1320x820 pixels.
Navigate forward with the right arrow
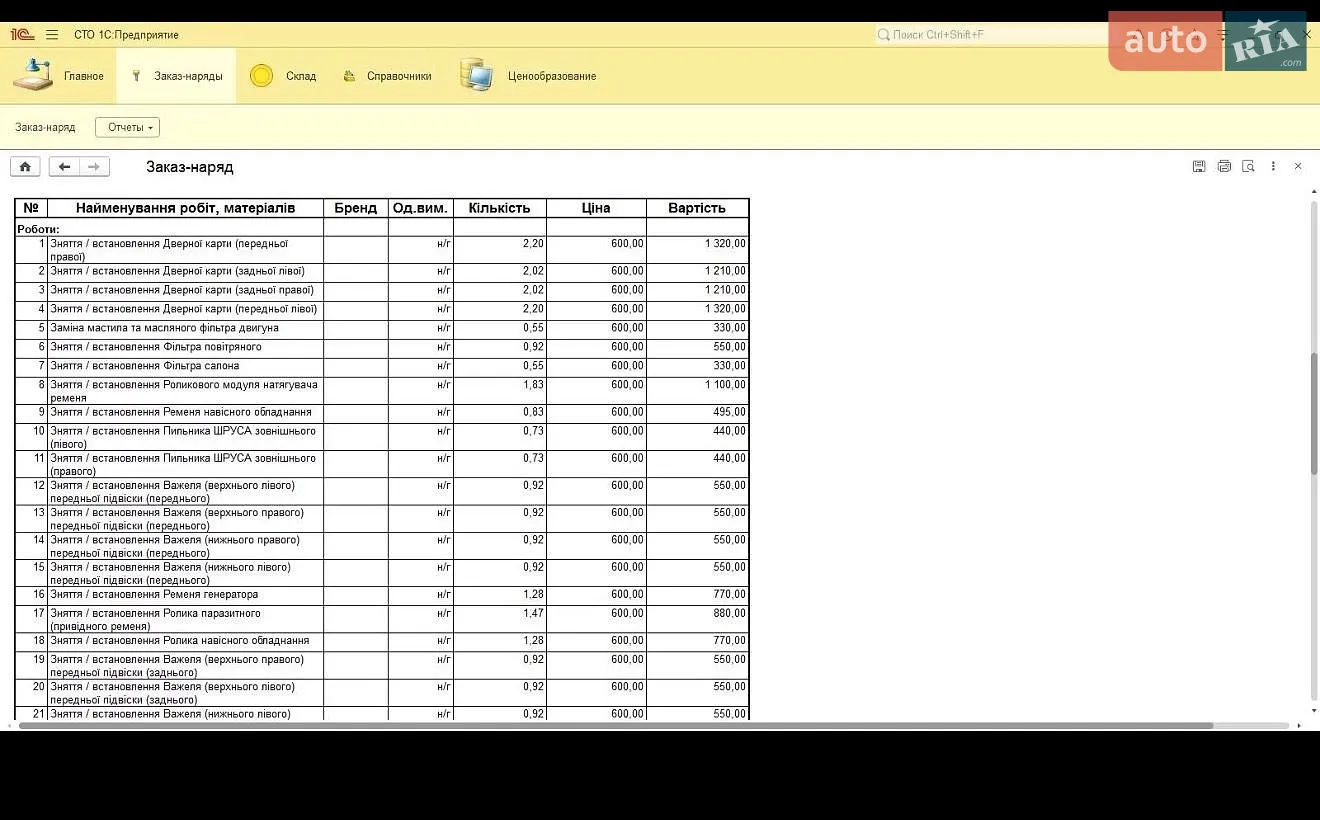pyautogui.click(x=94, y=167)
